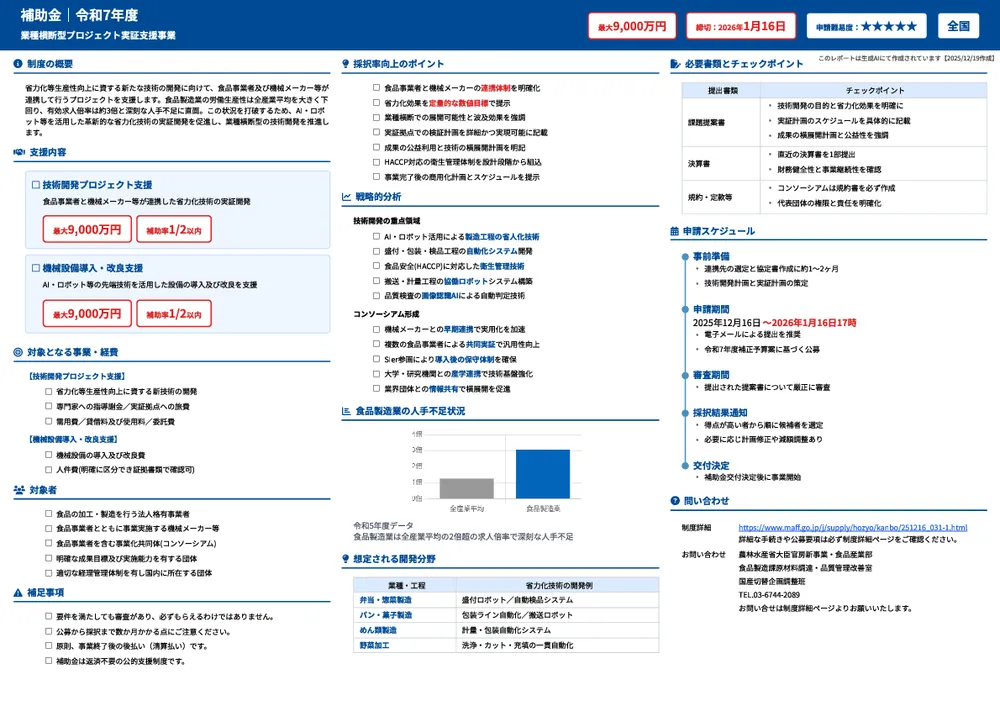Click the icon beside 想定される開発分野
This screenshot has width=1000, height=706.
click(x=346, y=559)
